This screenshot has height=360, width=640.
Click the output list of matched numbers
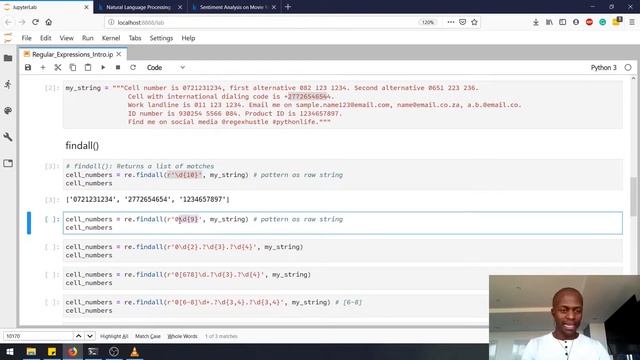(147, 200)
